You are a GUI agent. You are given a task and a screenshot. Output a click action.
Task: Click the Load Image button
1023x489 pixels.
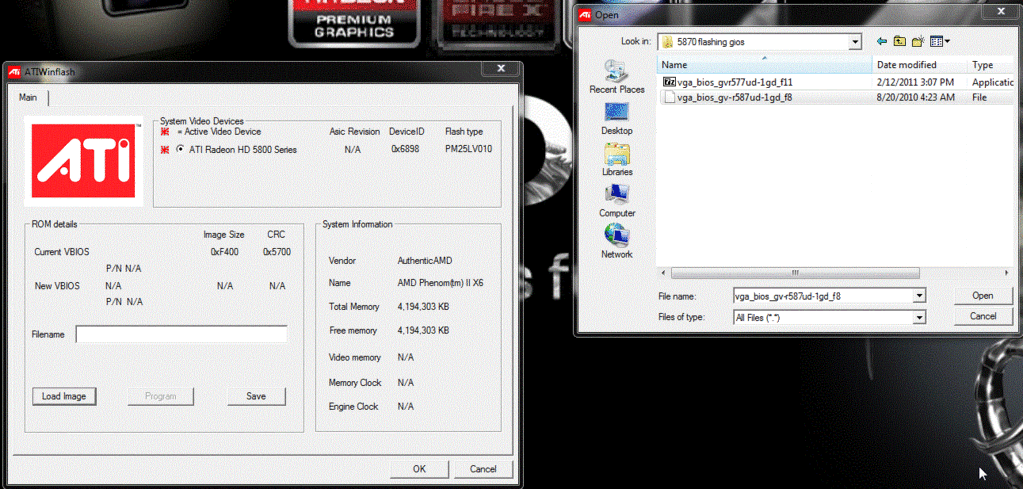point(64,396)
